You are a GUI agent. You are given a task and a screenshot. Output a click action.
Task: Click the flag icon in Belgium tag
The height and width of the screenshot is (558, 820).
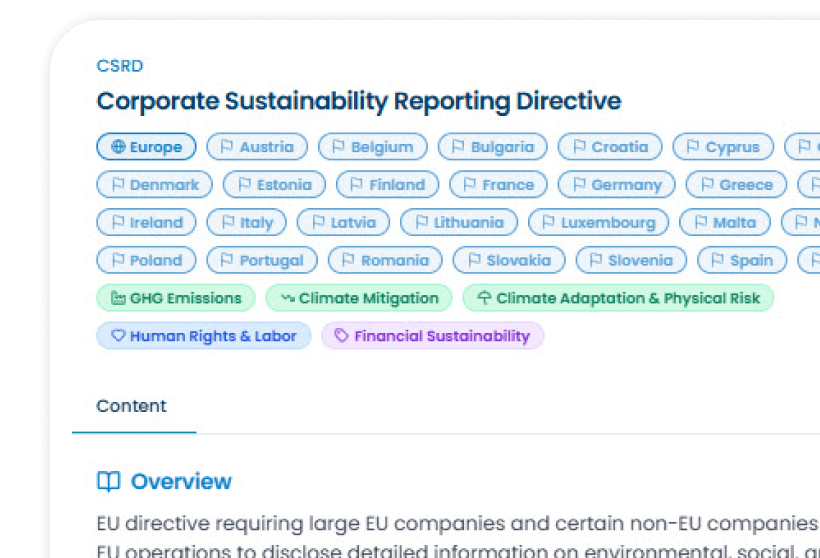338,146
